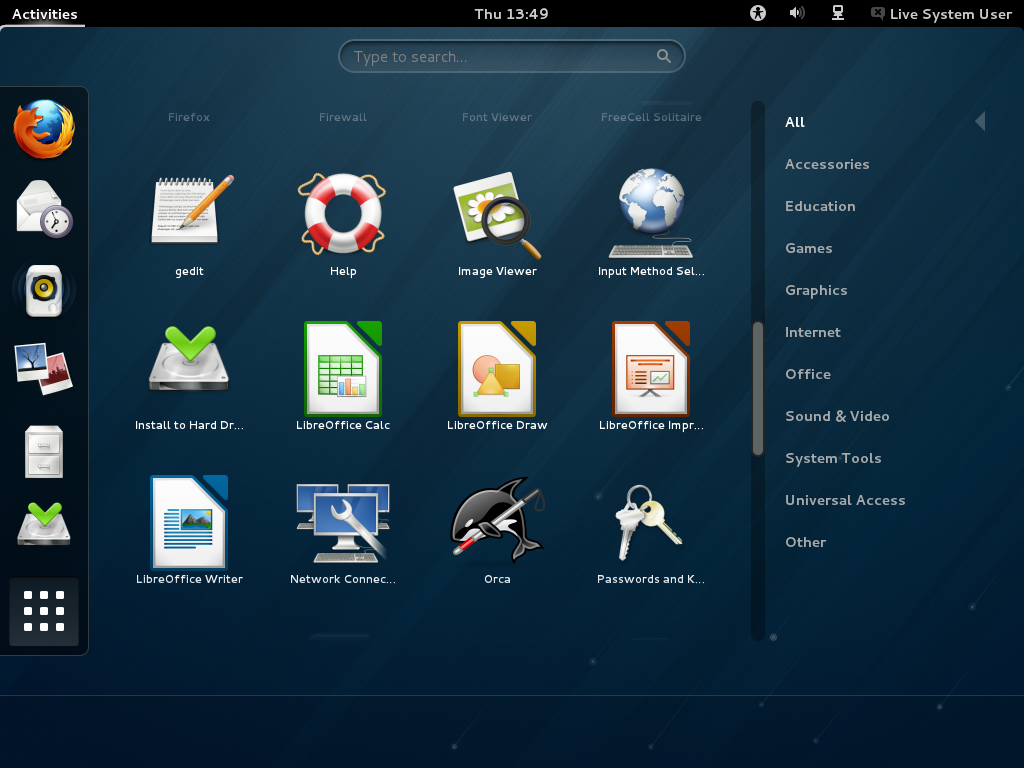Open clock and calendar Thu 13:49

(511, 14)
